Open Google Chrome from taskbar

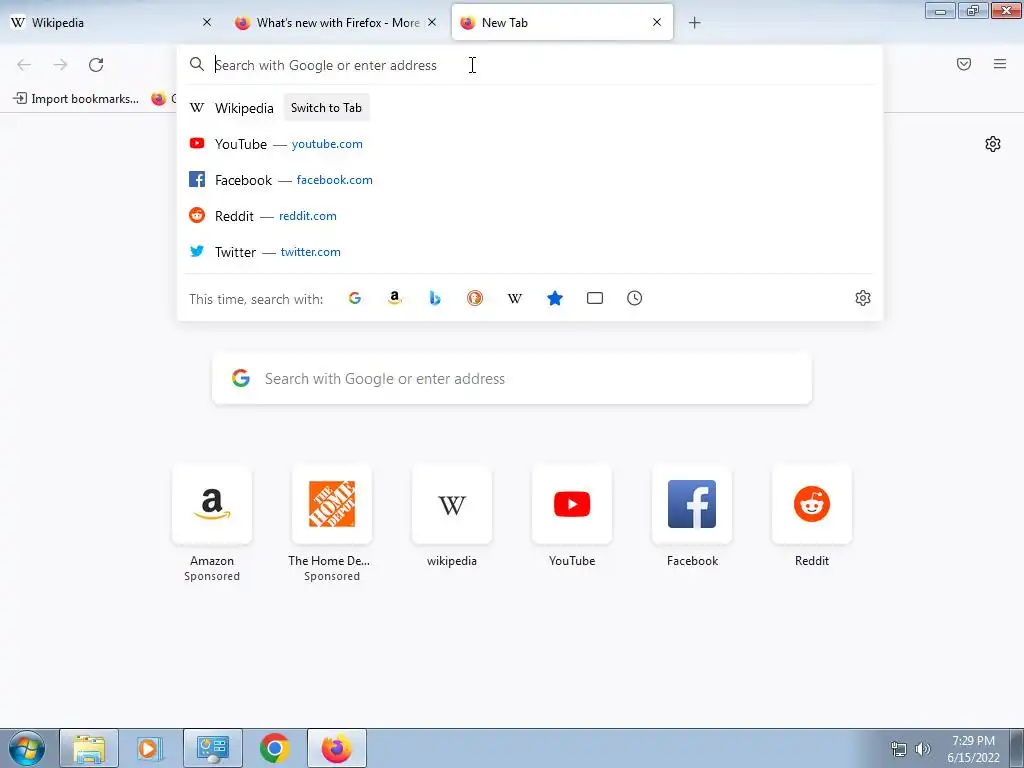click(274, 748)
